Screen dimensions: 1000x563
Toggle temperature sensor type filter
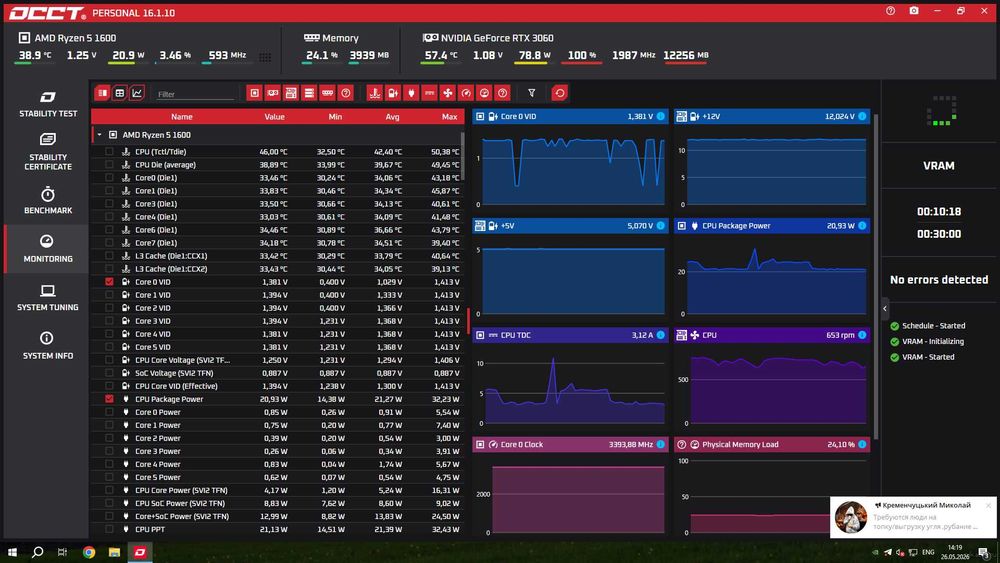coord(374,93)
